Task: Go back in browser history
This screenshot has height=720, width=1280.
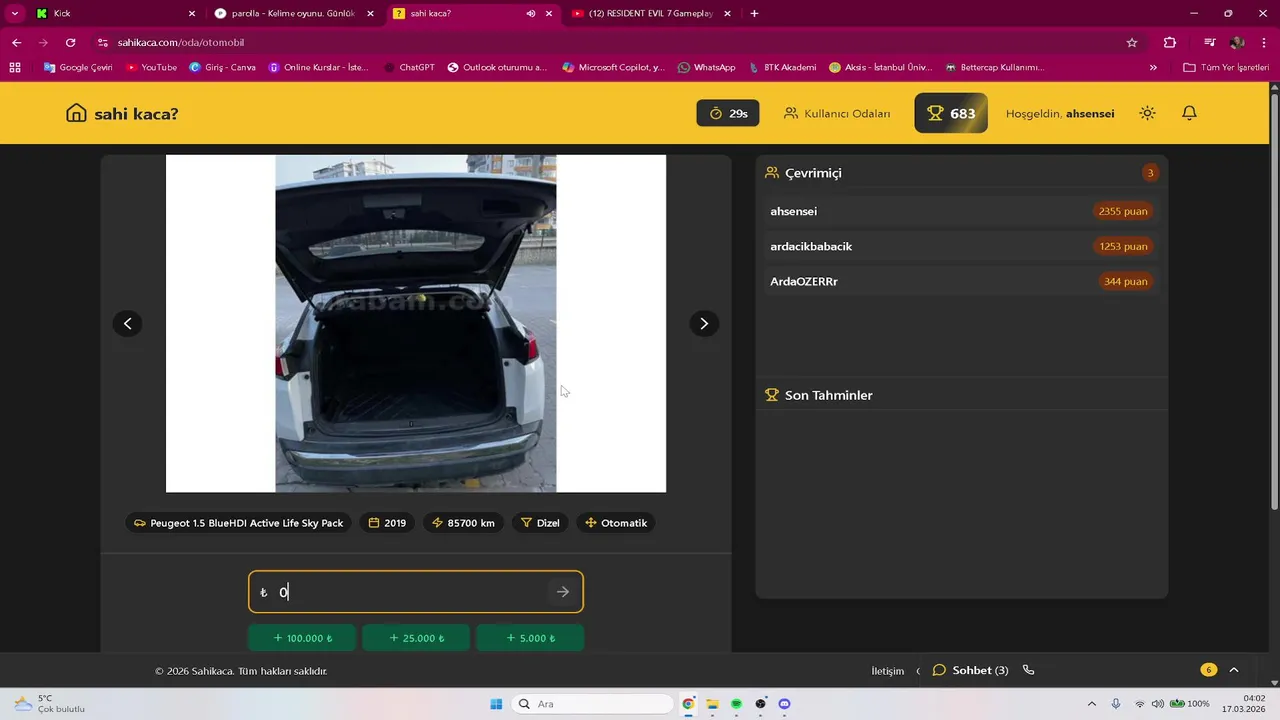Action: pyautogui.click(x=16, y=42)
